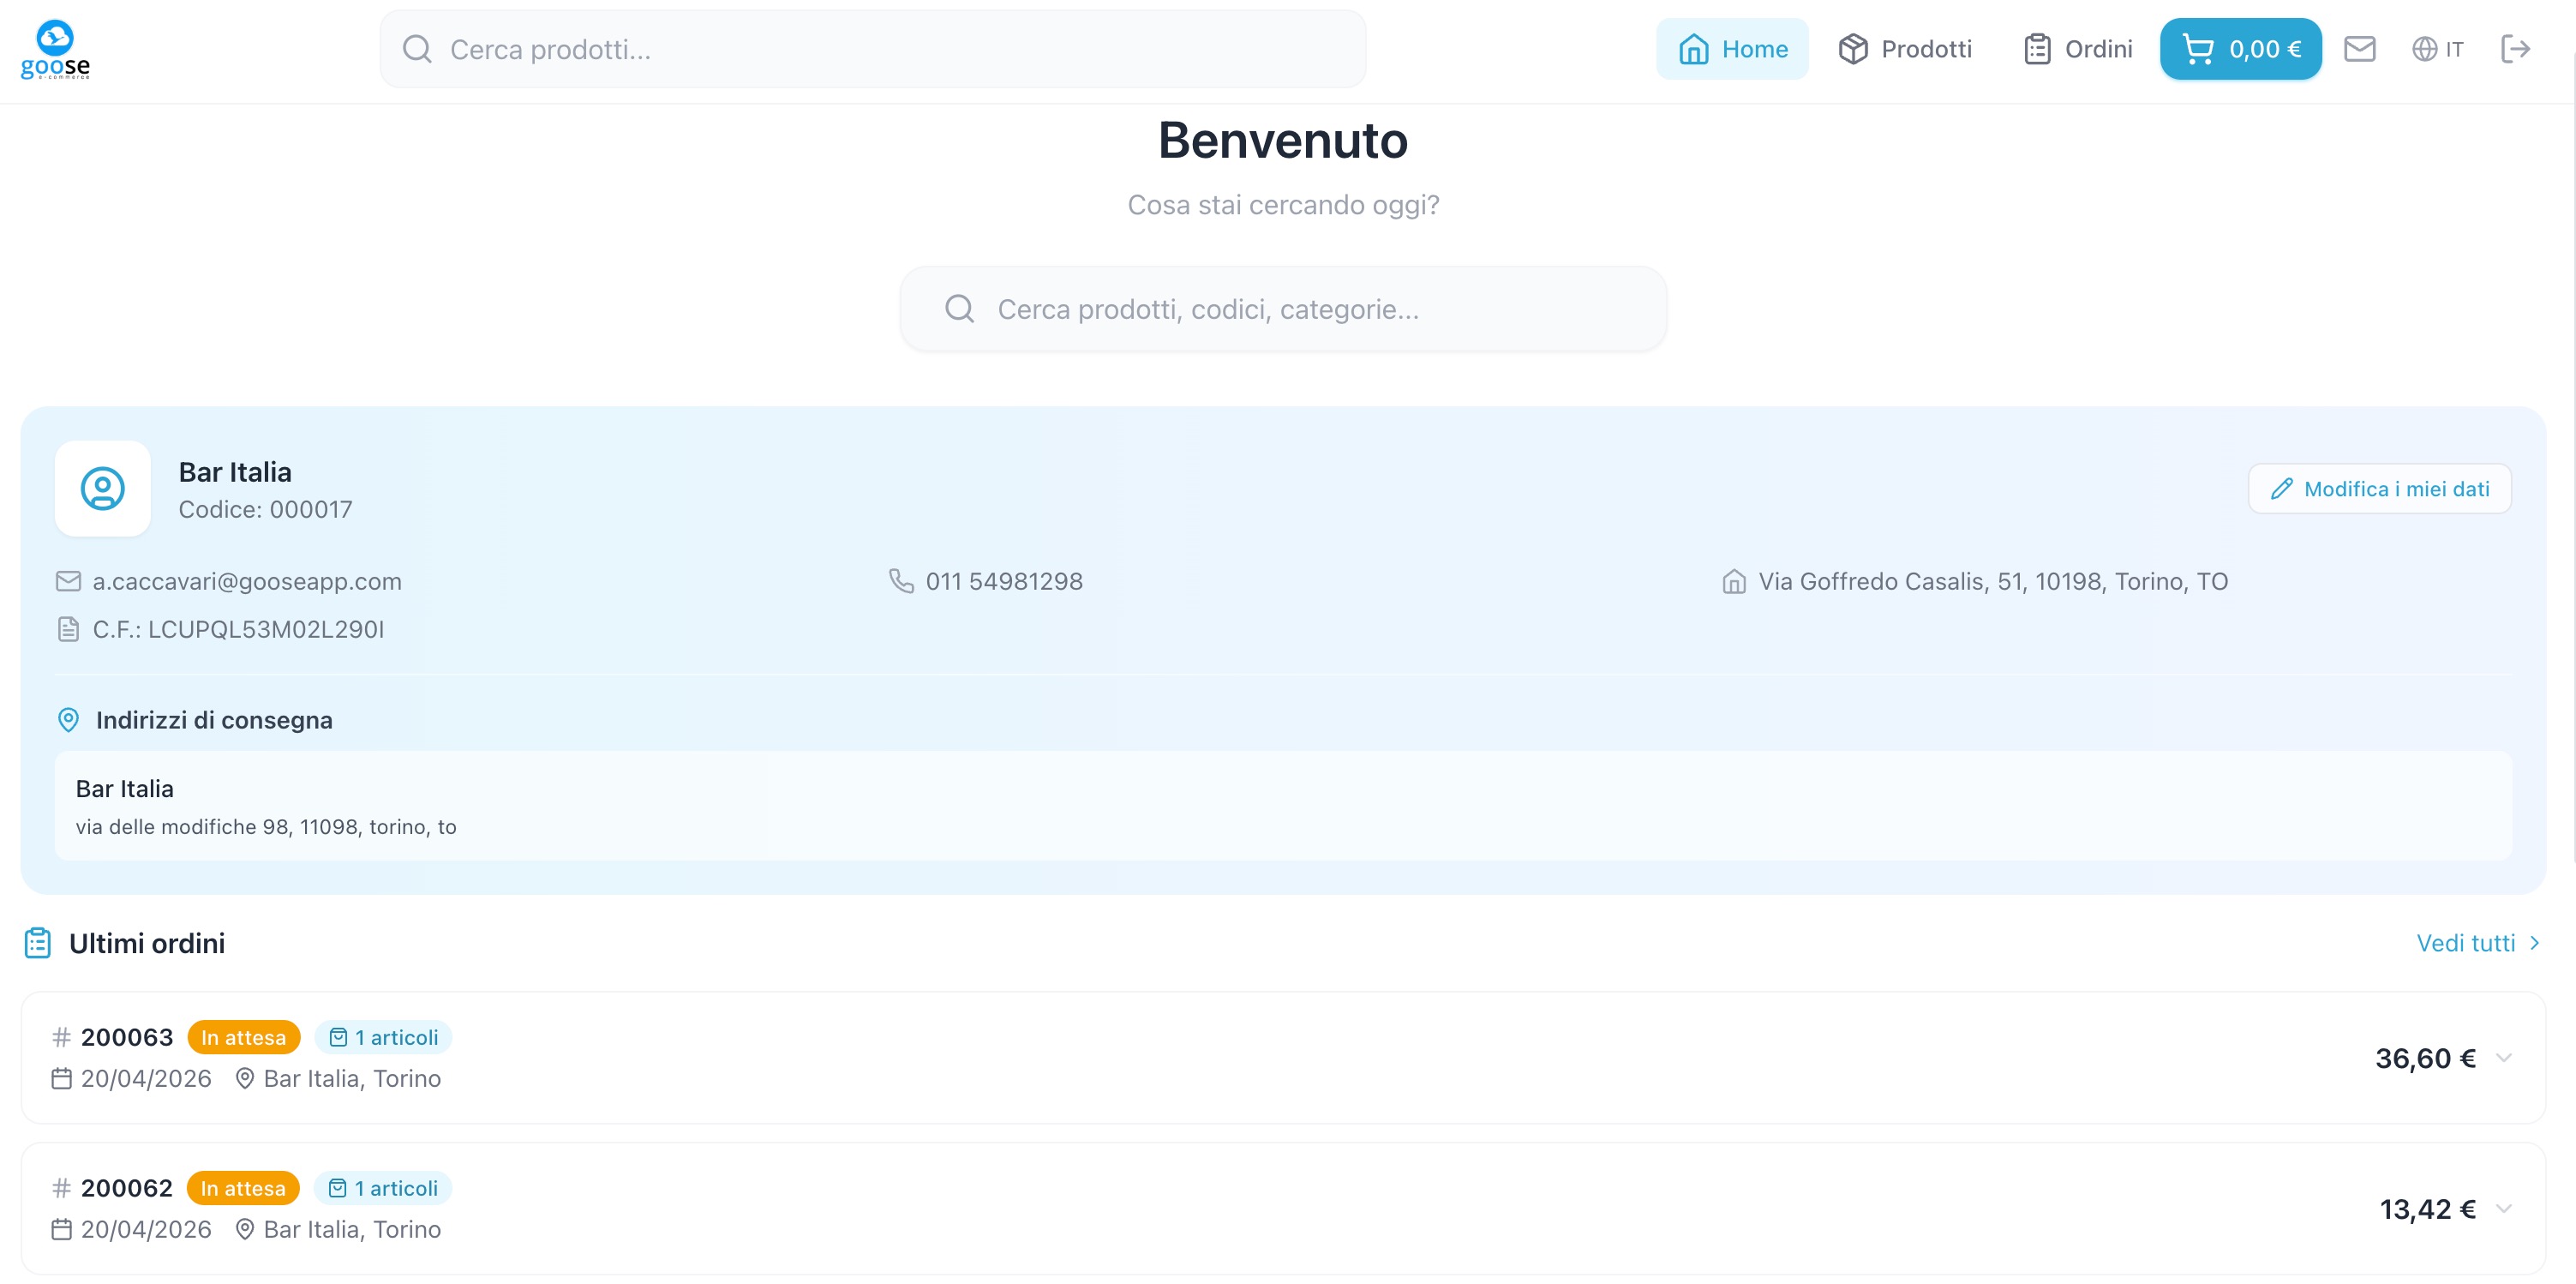Open the shopping cart showing 0,00 €
The image size is (2576, 1284).
[2240, 49]
